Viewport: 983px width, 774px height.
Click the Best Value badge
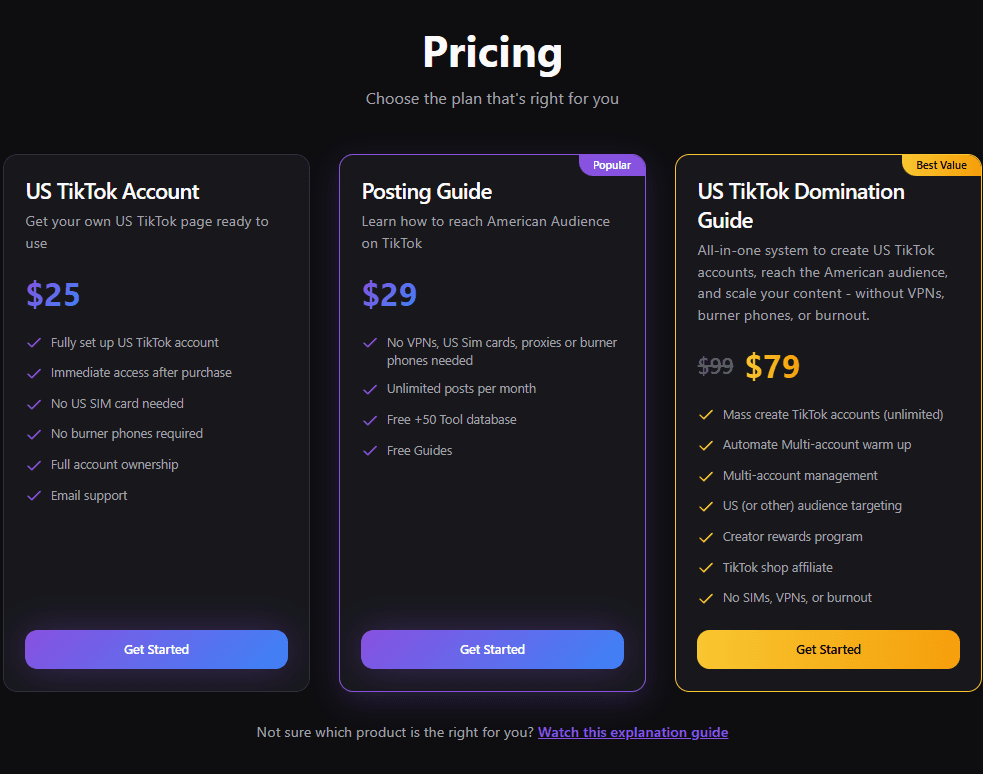[x=941, y=165]
